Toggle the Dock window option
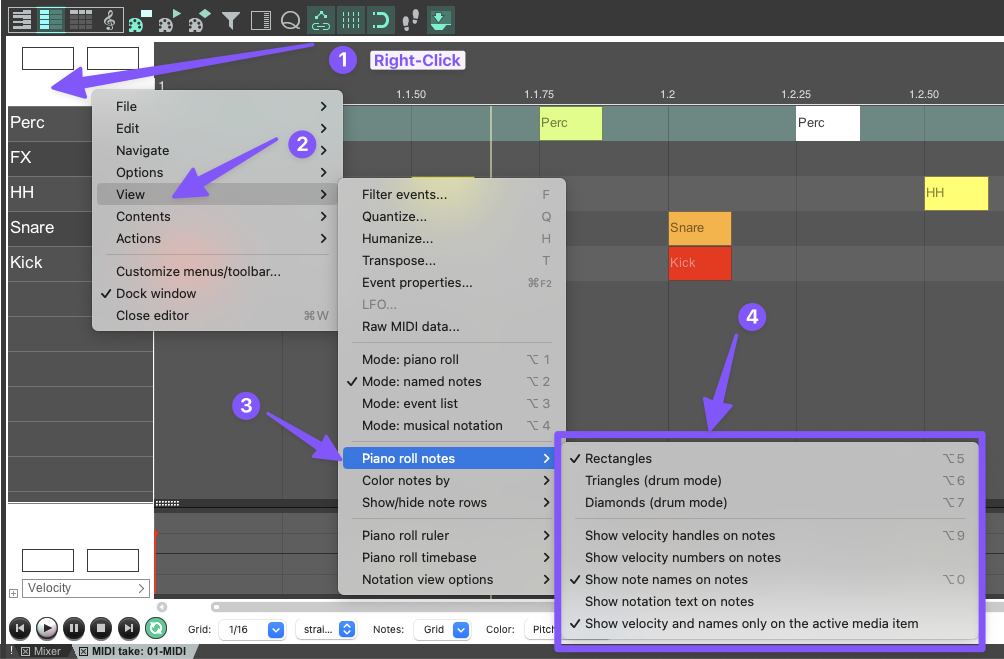Viewport: 1004px width, 659px height. pos(156,294)
